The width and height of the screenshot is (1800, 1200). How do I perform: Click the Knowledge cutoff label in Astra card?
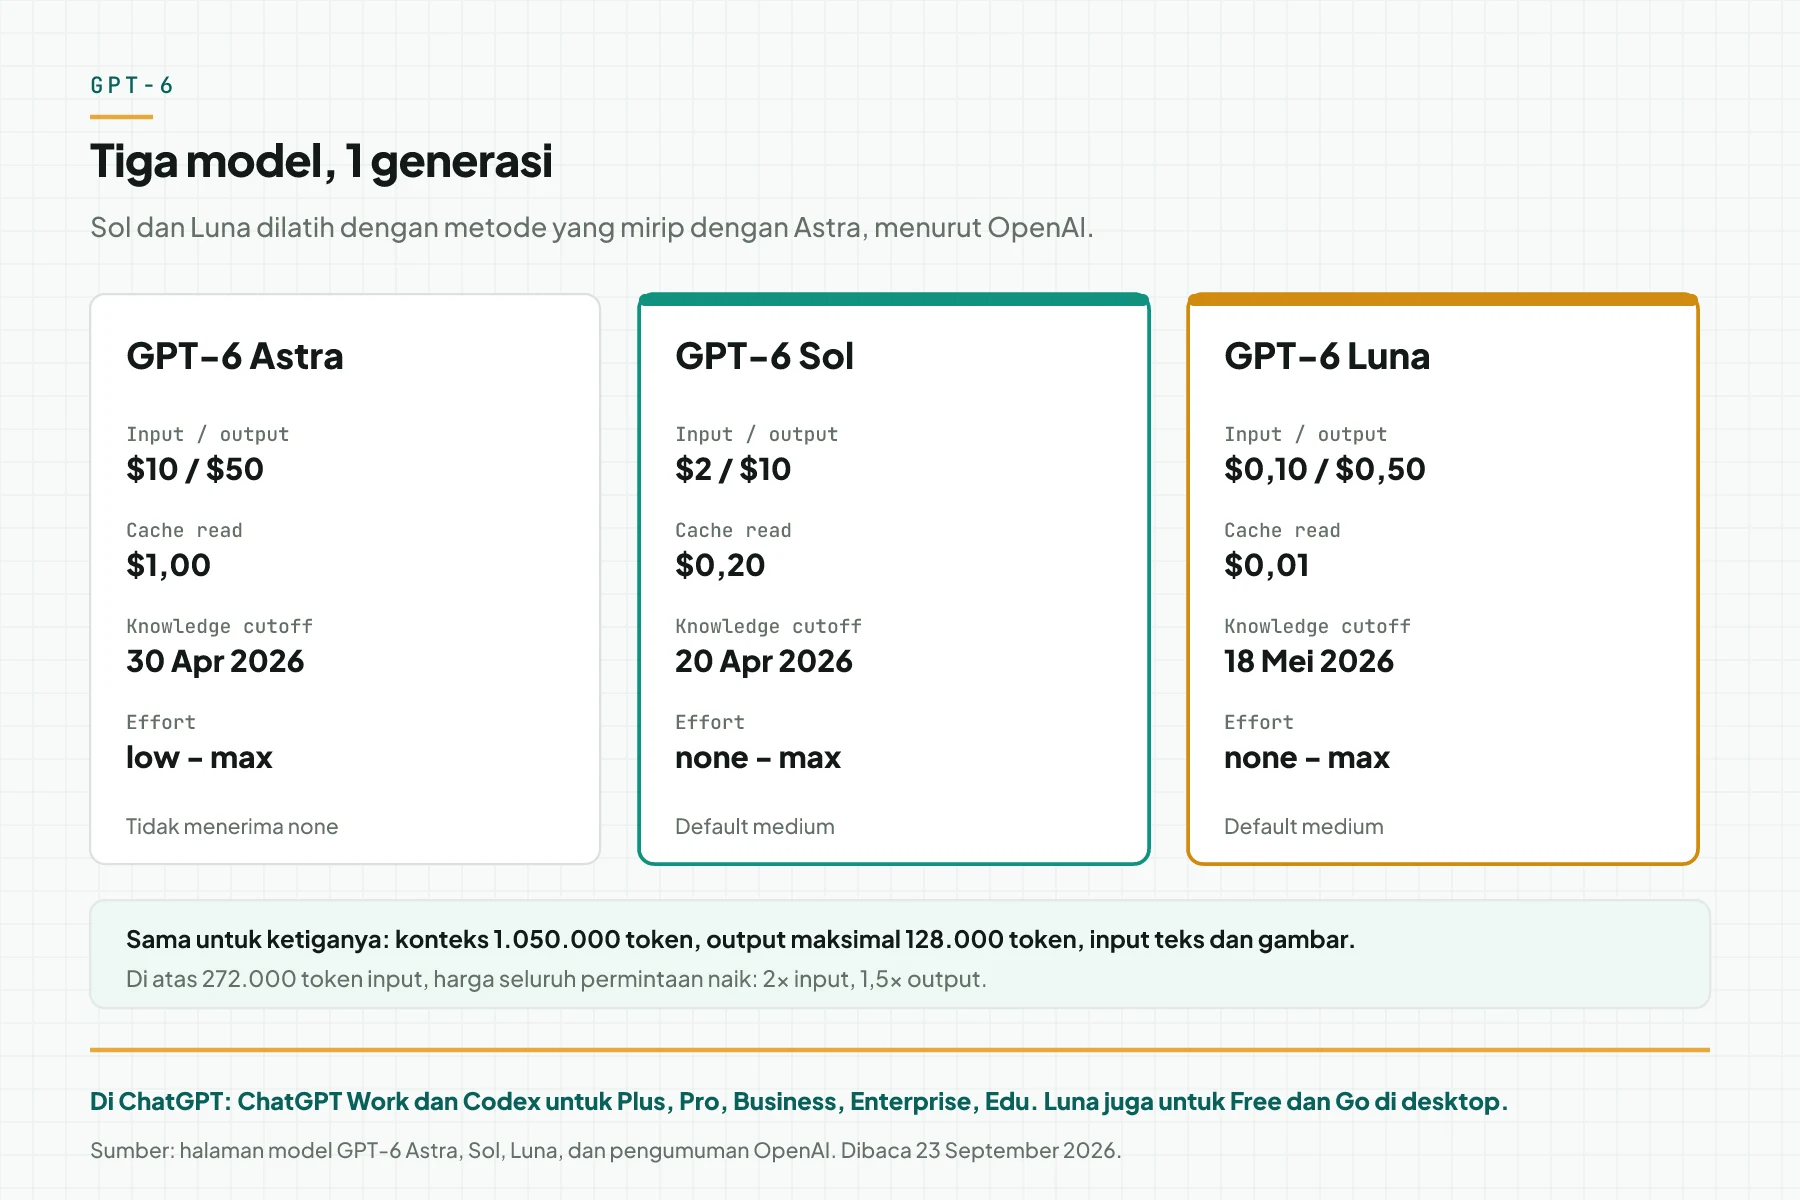(x=219, y=626)
